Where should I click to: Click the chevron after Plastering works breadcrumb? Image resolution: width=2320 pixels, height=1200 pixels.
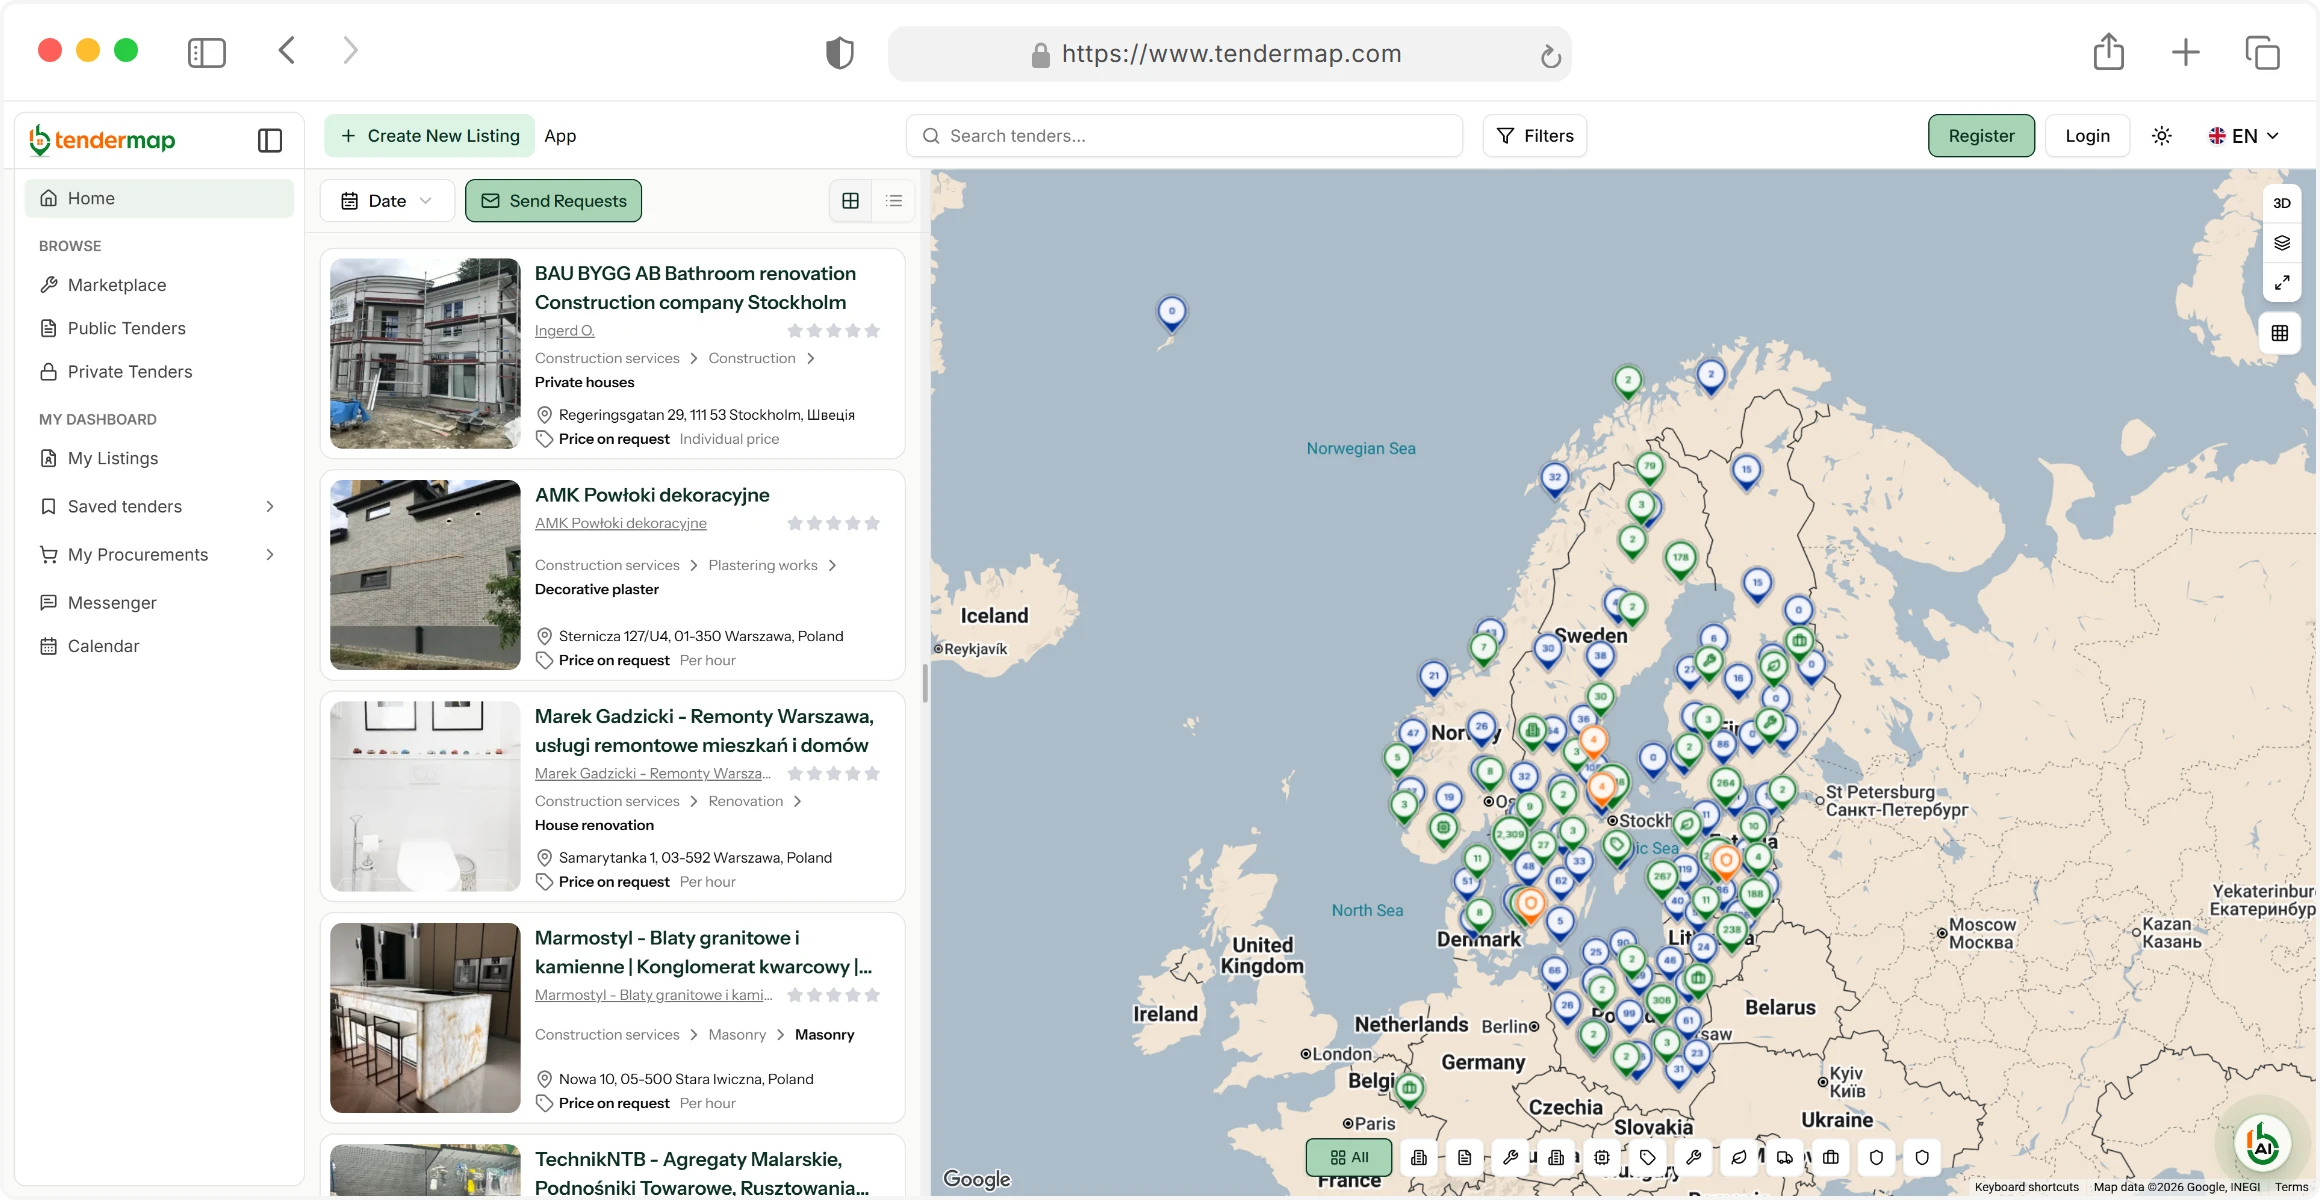832,566
